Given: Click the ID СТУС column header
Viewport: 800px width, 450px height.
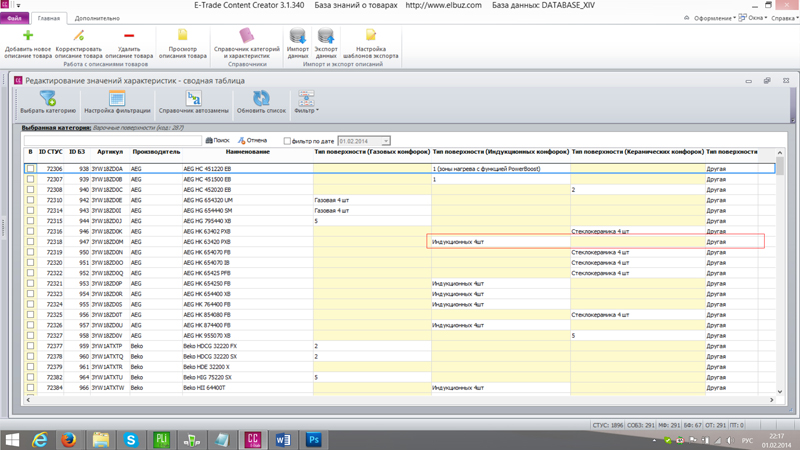Looking at the screenshot, I should click(x=51, y=152).
